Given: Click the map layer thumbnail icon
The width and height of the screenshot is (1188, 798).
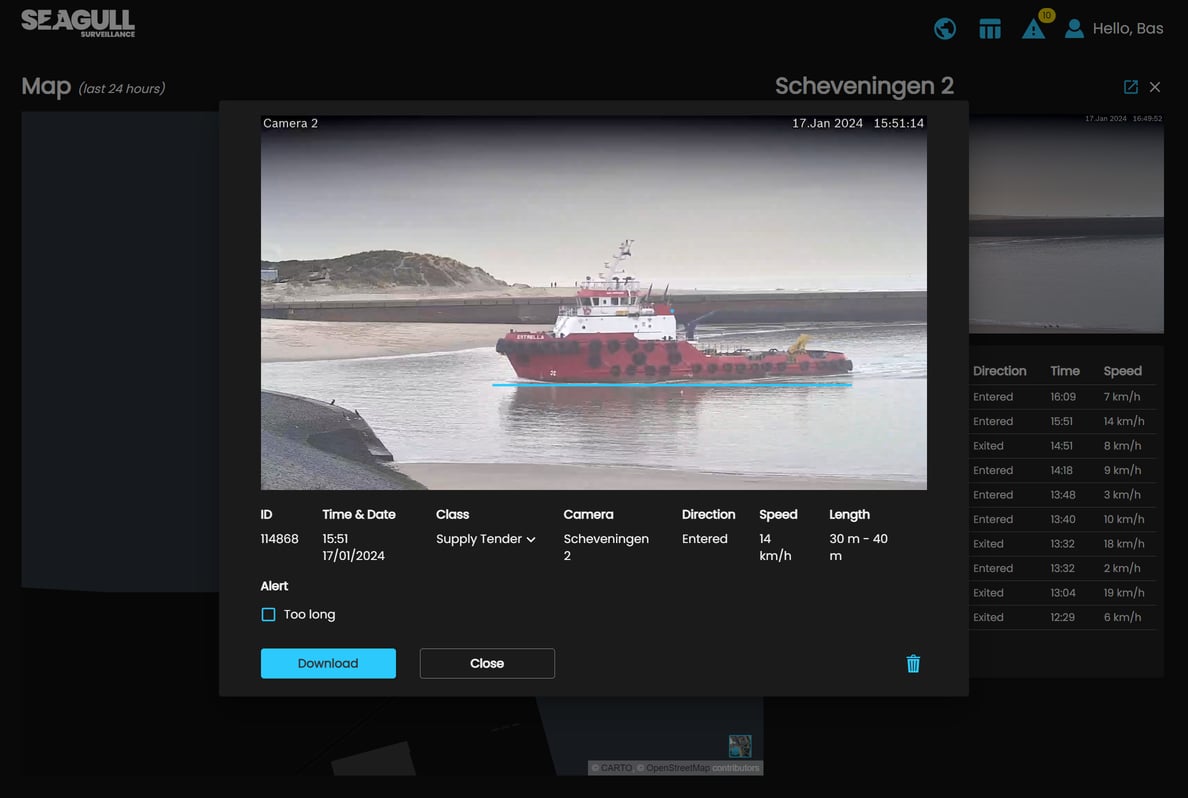Looking at the screenshot, I should (739, 746).
